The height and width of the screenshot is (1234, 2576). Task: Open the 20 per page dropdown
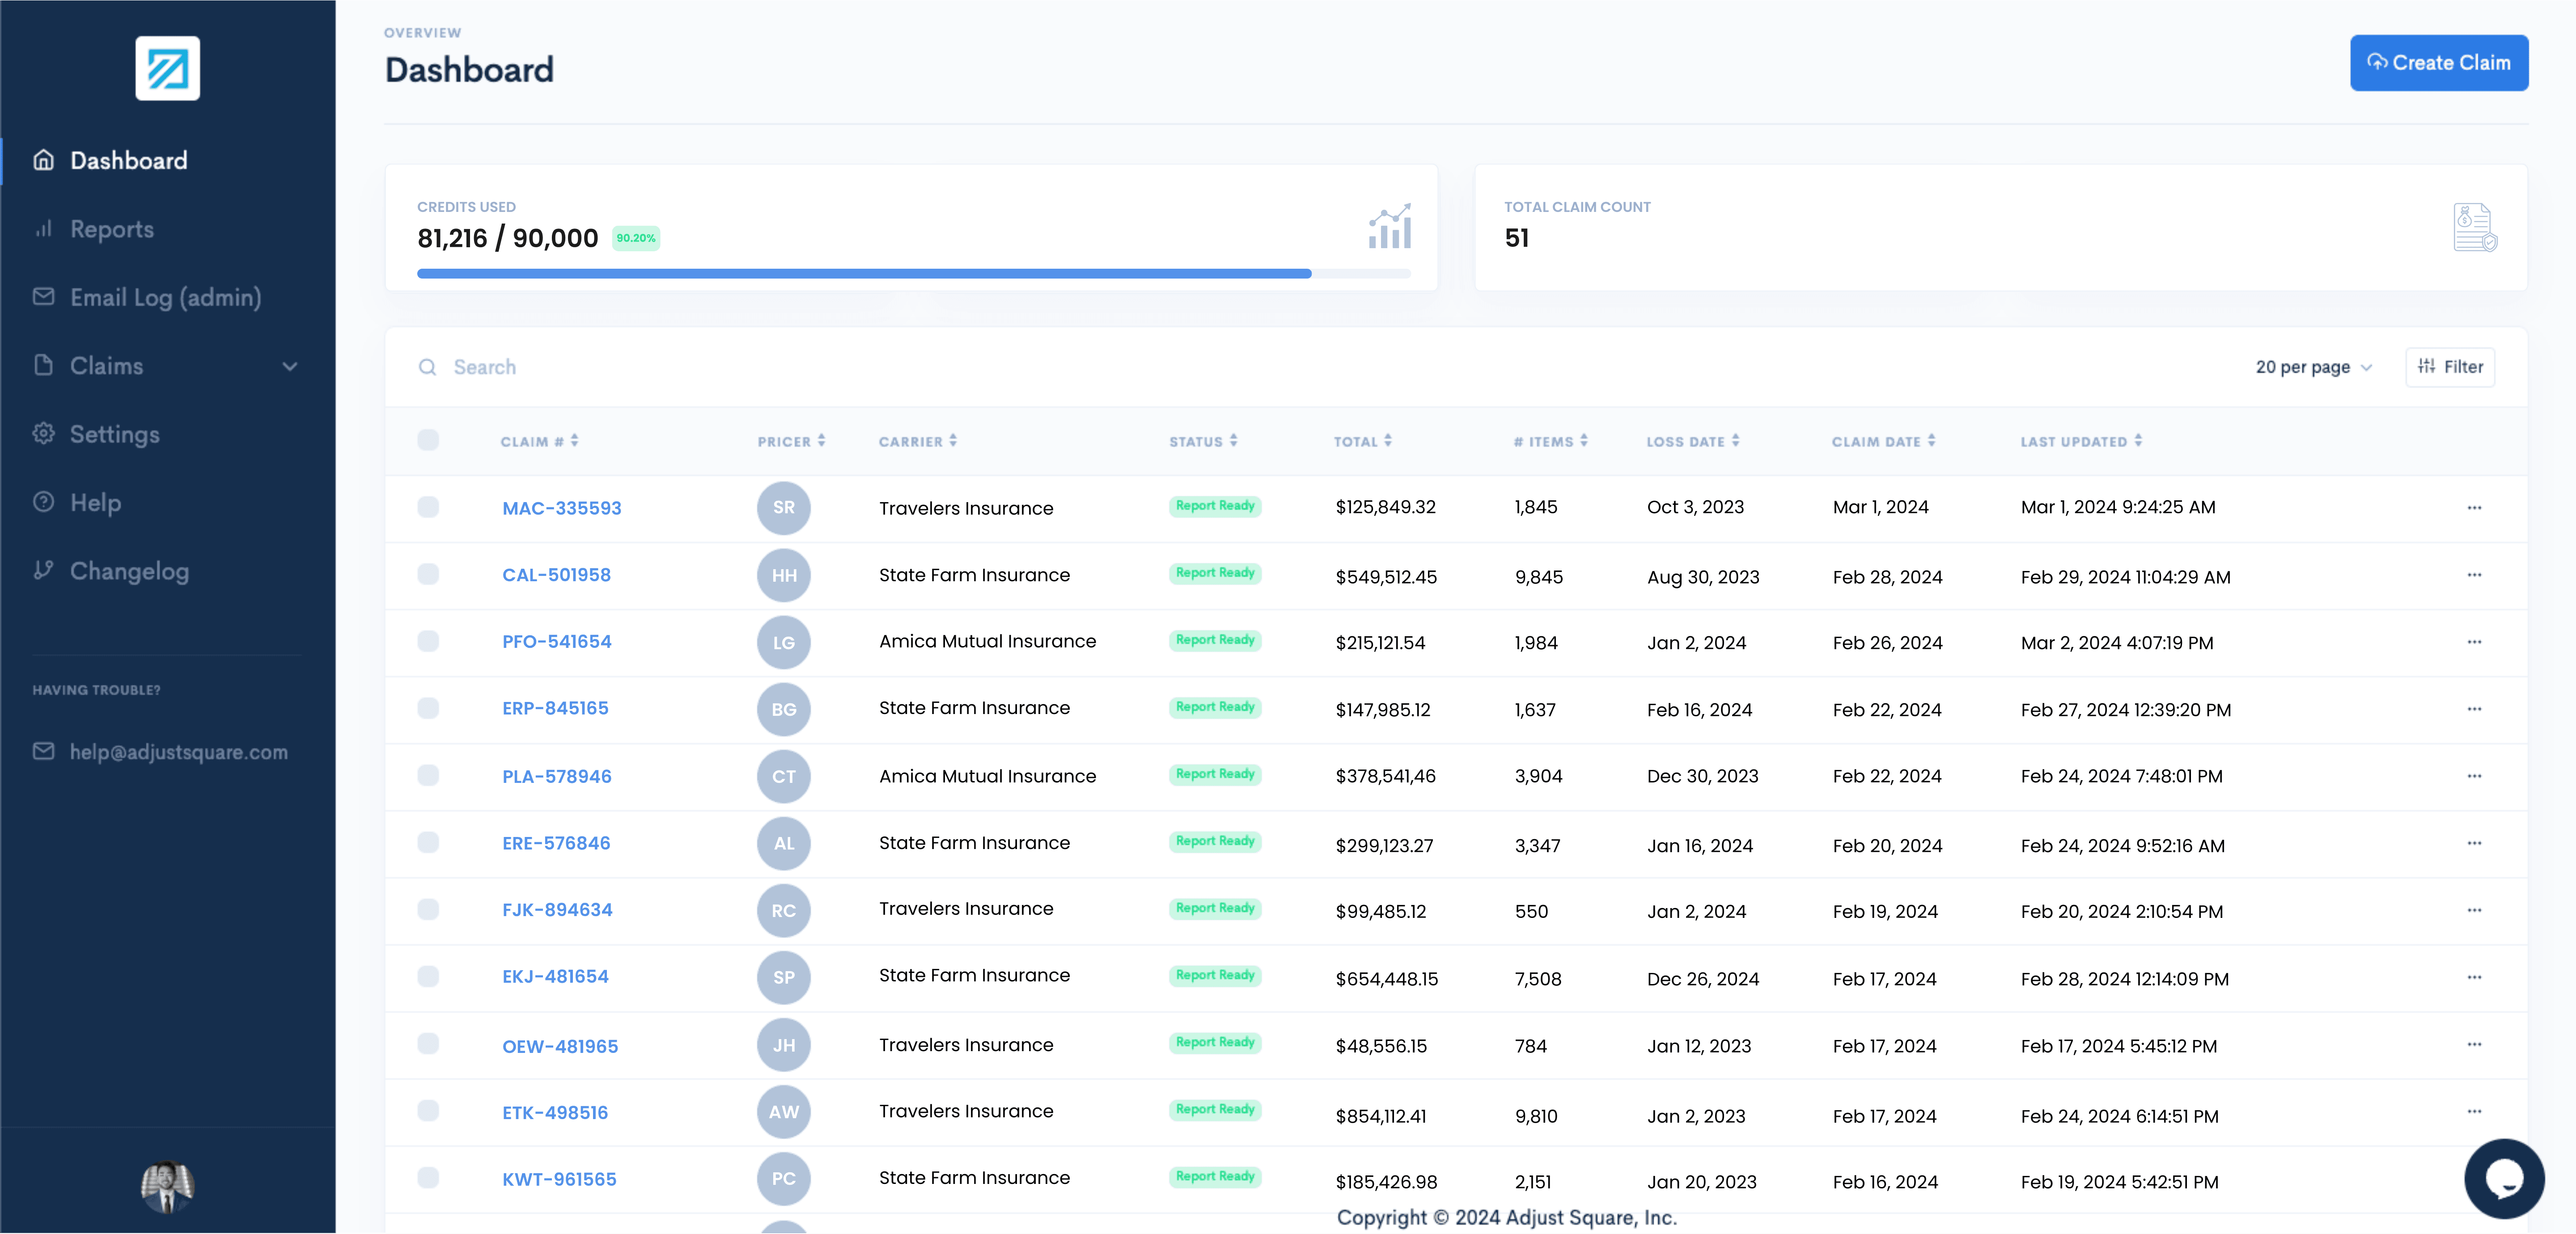pos(2313,367)
